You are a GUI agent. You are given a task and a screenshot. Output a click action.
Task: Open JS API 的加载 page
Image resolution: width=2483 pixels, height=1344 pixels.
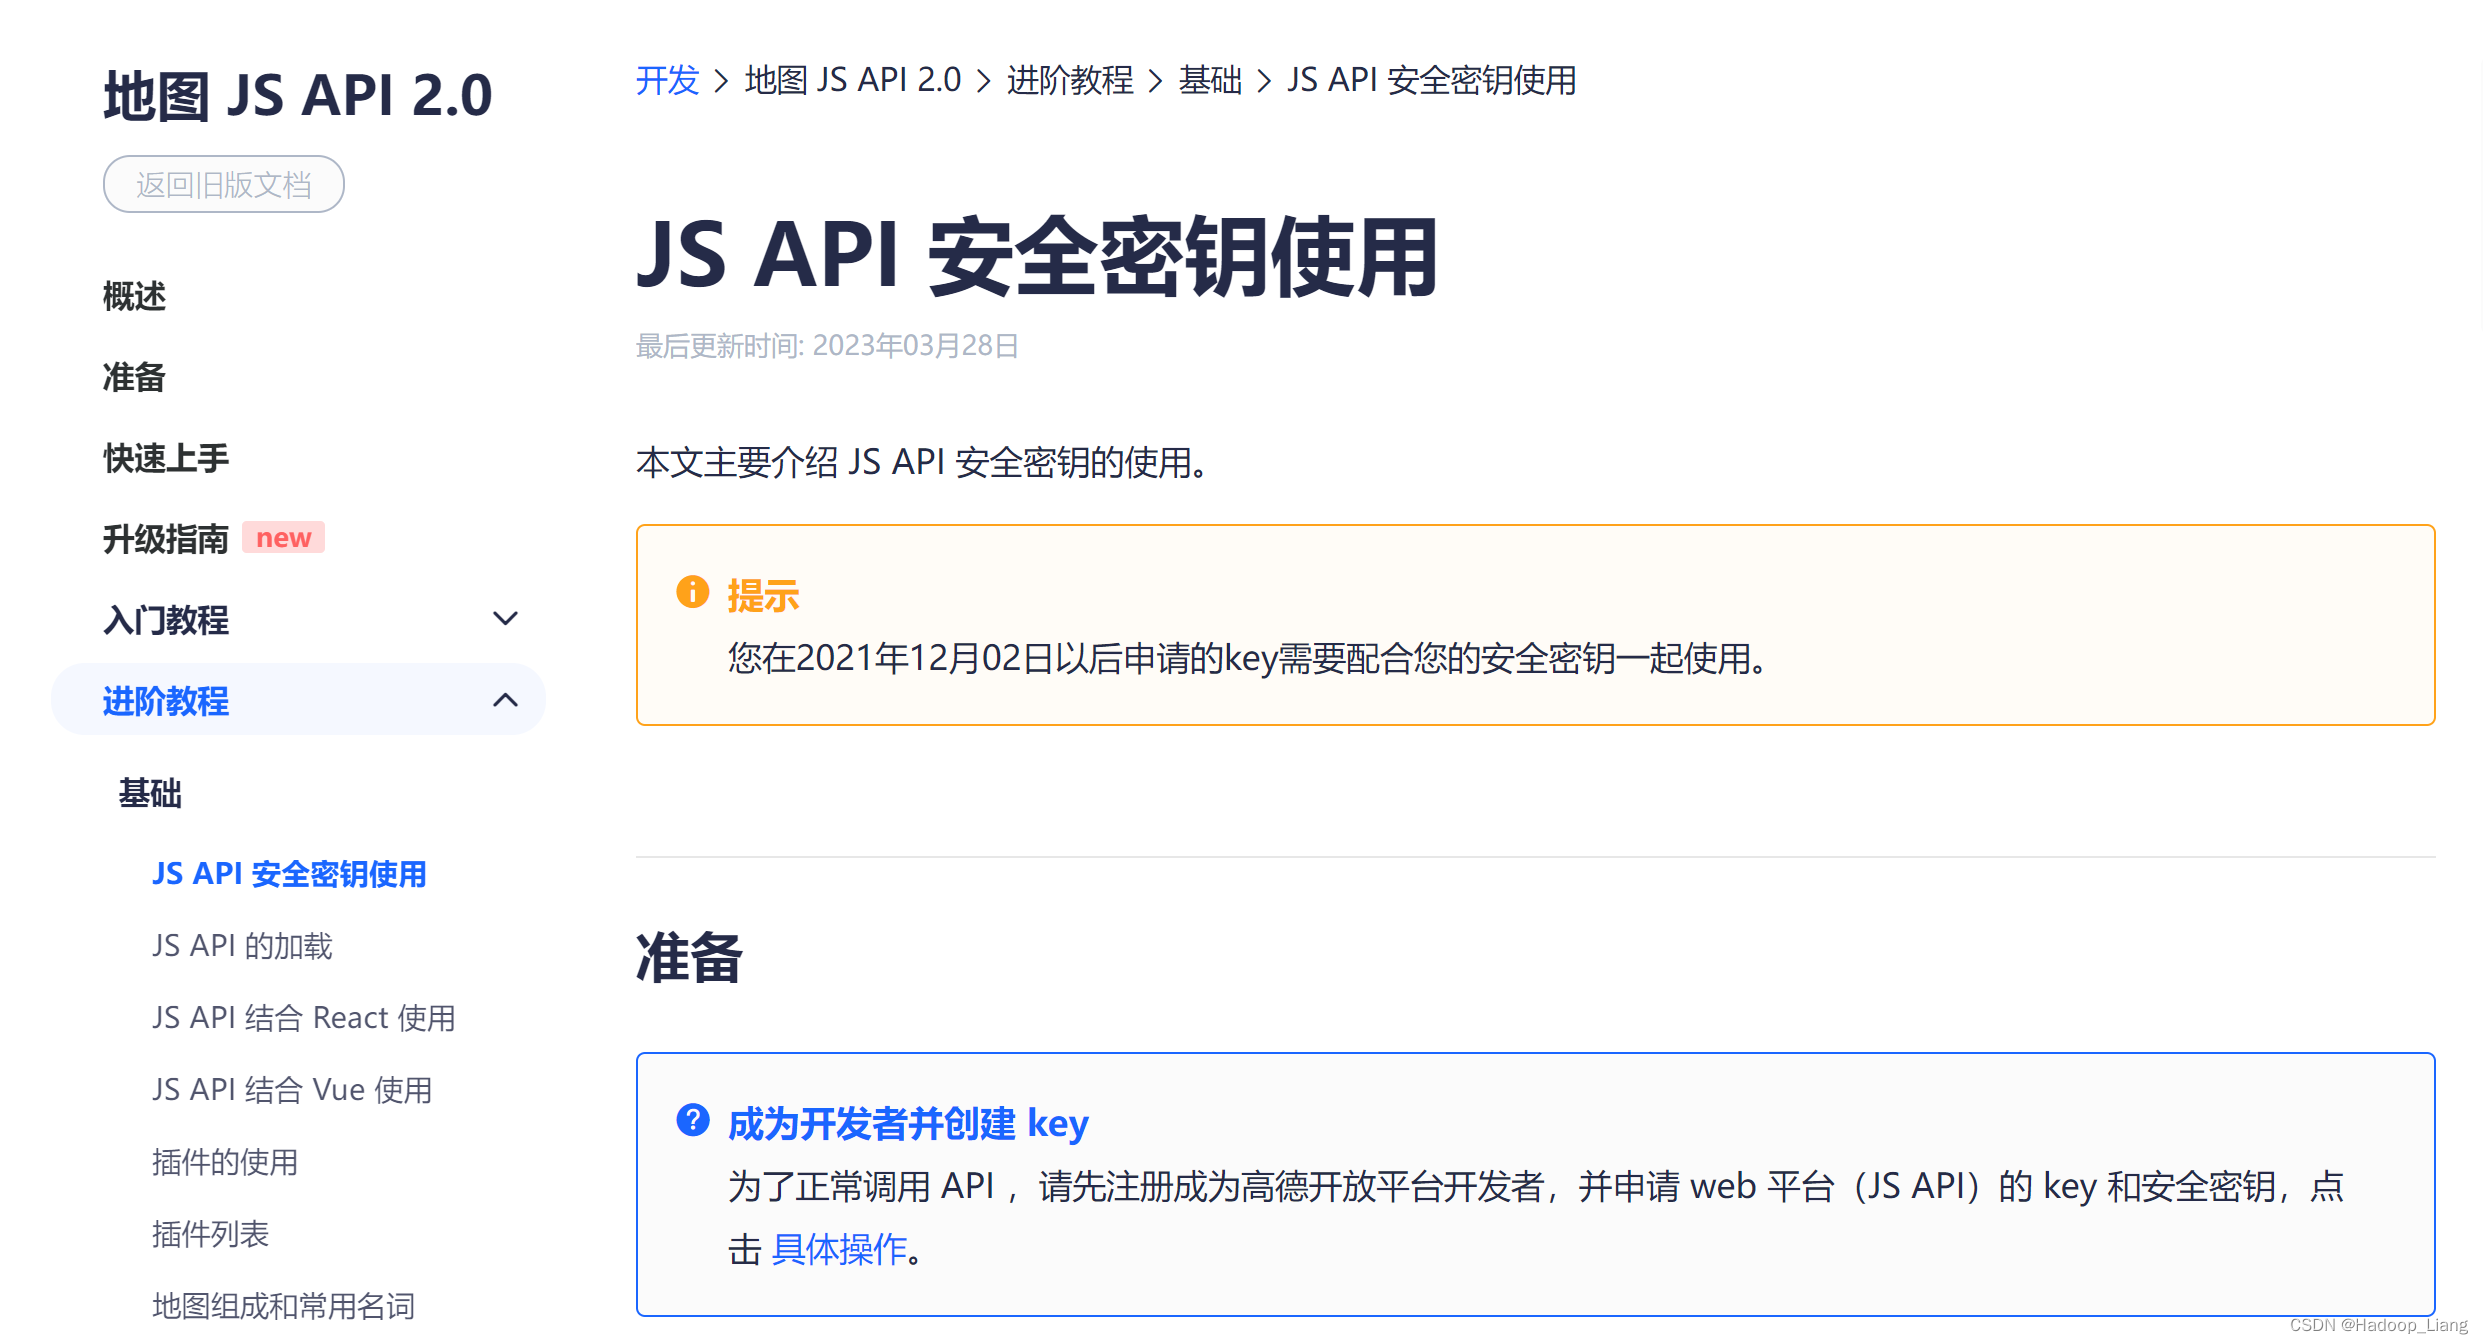242,946
